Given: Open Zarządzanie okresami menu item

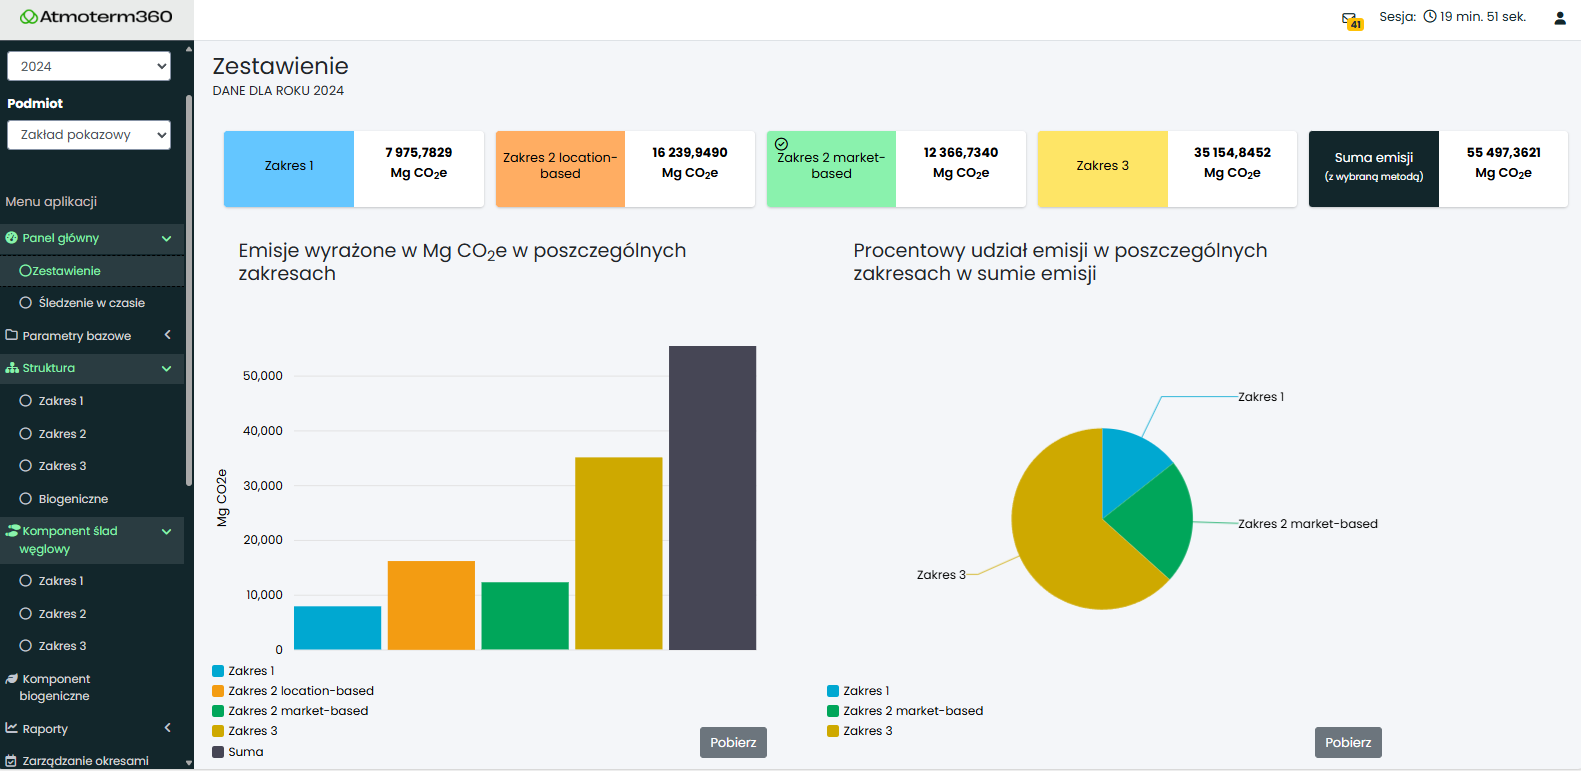Looking at the screenshot, I should 85,761.
